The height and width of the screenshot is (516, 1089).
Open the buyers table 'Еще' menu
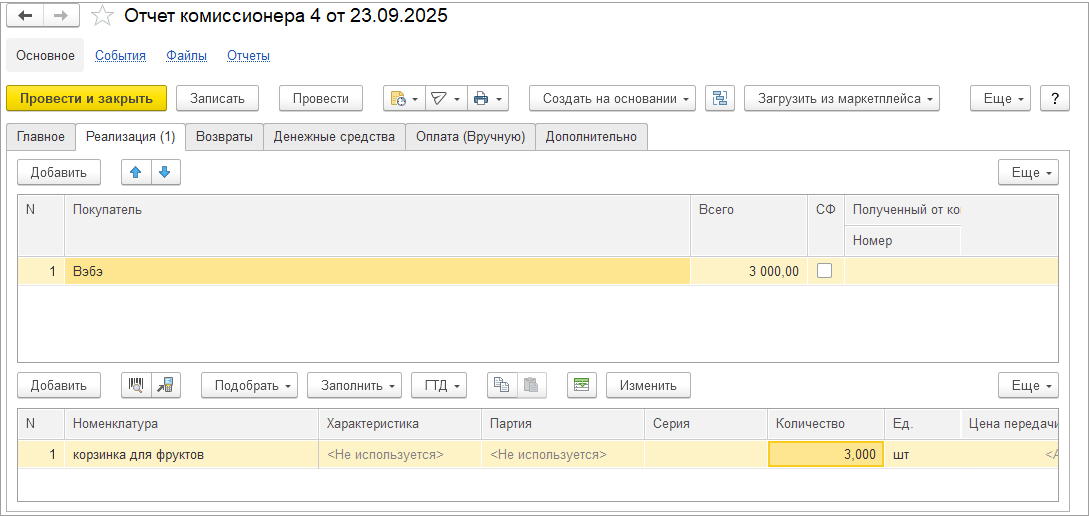coord(1028,172)
